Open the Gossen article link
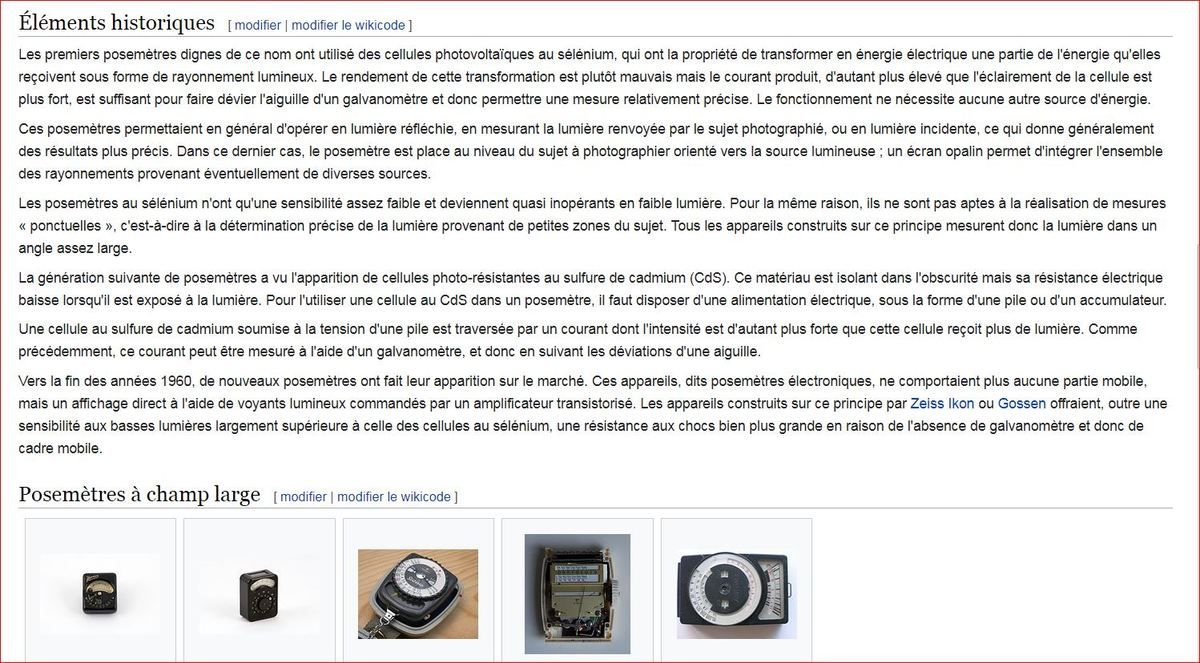Viewport: 1200px width, 663px height. pos(1021,404)
